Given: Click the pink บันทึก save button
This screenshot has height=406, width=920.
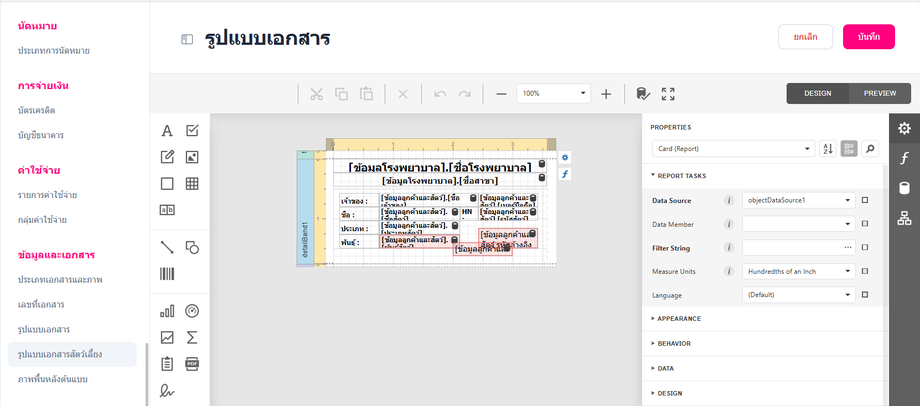Looking at the screenshot, I should click(869, 37).
